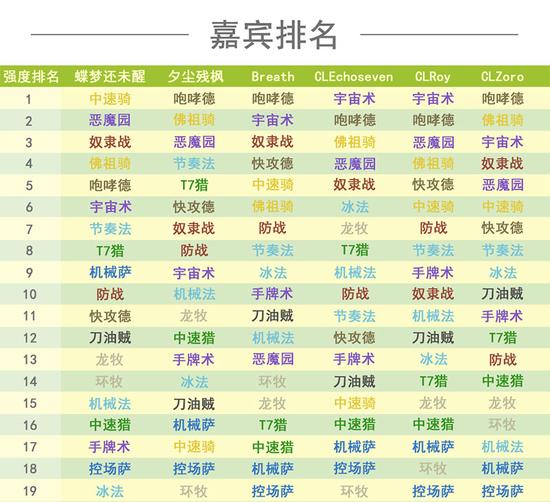Click 冰法 in CLZoro's rank 9 row

click(503, 273)
